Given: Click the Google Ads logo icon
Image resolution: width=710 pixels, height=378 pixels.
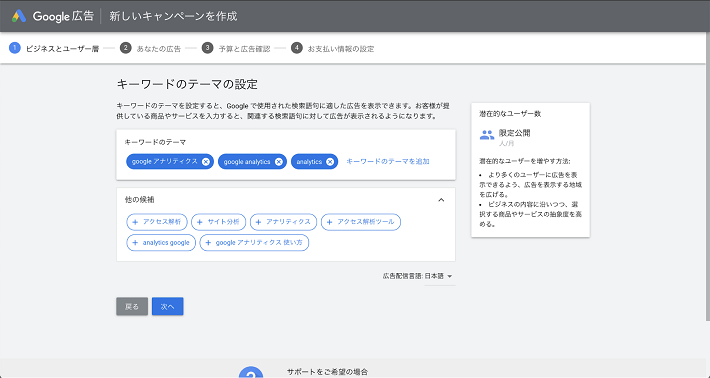Looking at the screenshot, I should (19, 16).
